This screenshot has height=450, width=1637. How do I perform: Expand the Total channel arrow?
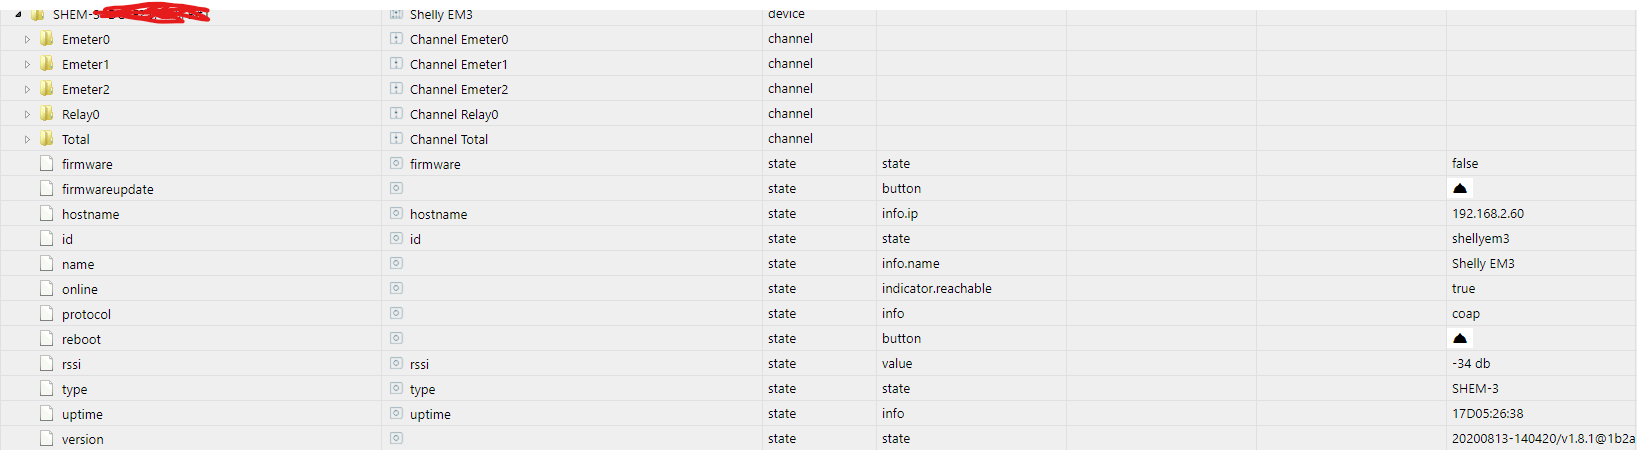coord(27,140)
